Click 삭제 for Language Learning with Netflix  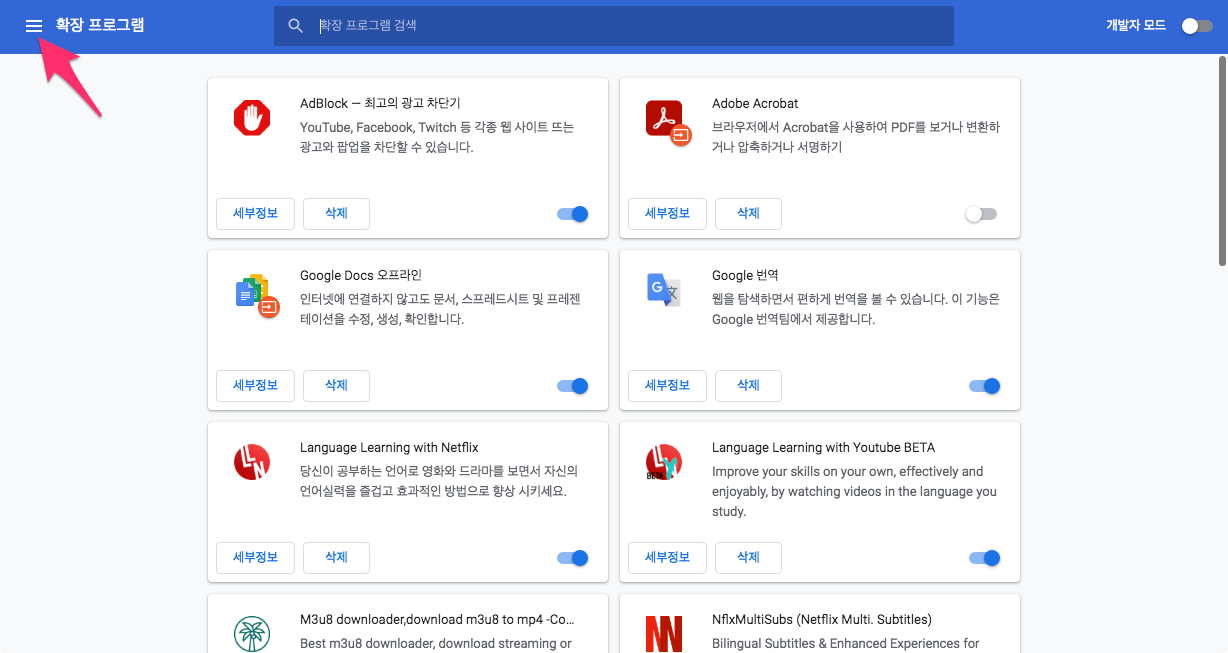336,558
